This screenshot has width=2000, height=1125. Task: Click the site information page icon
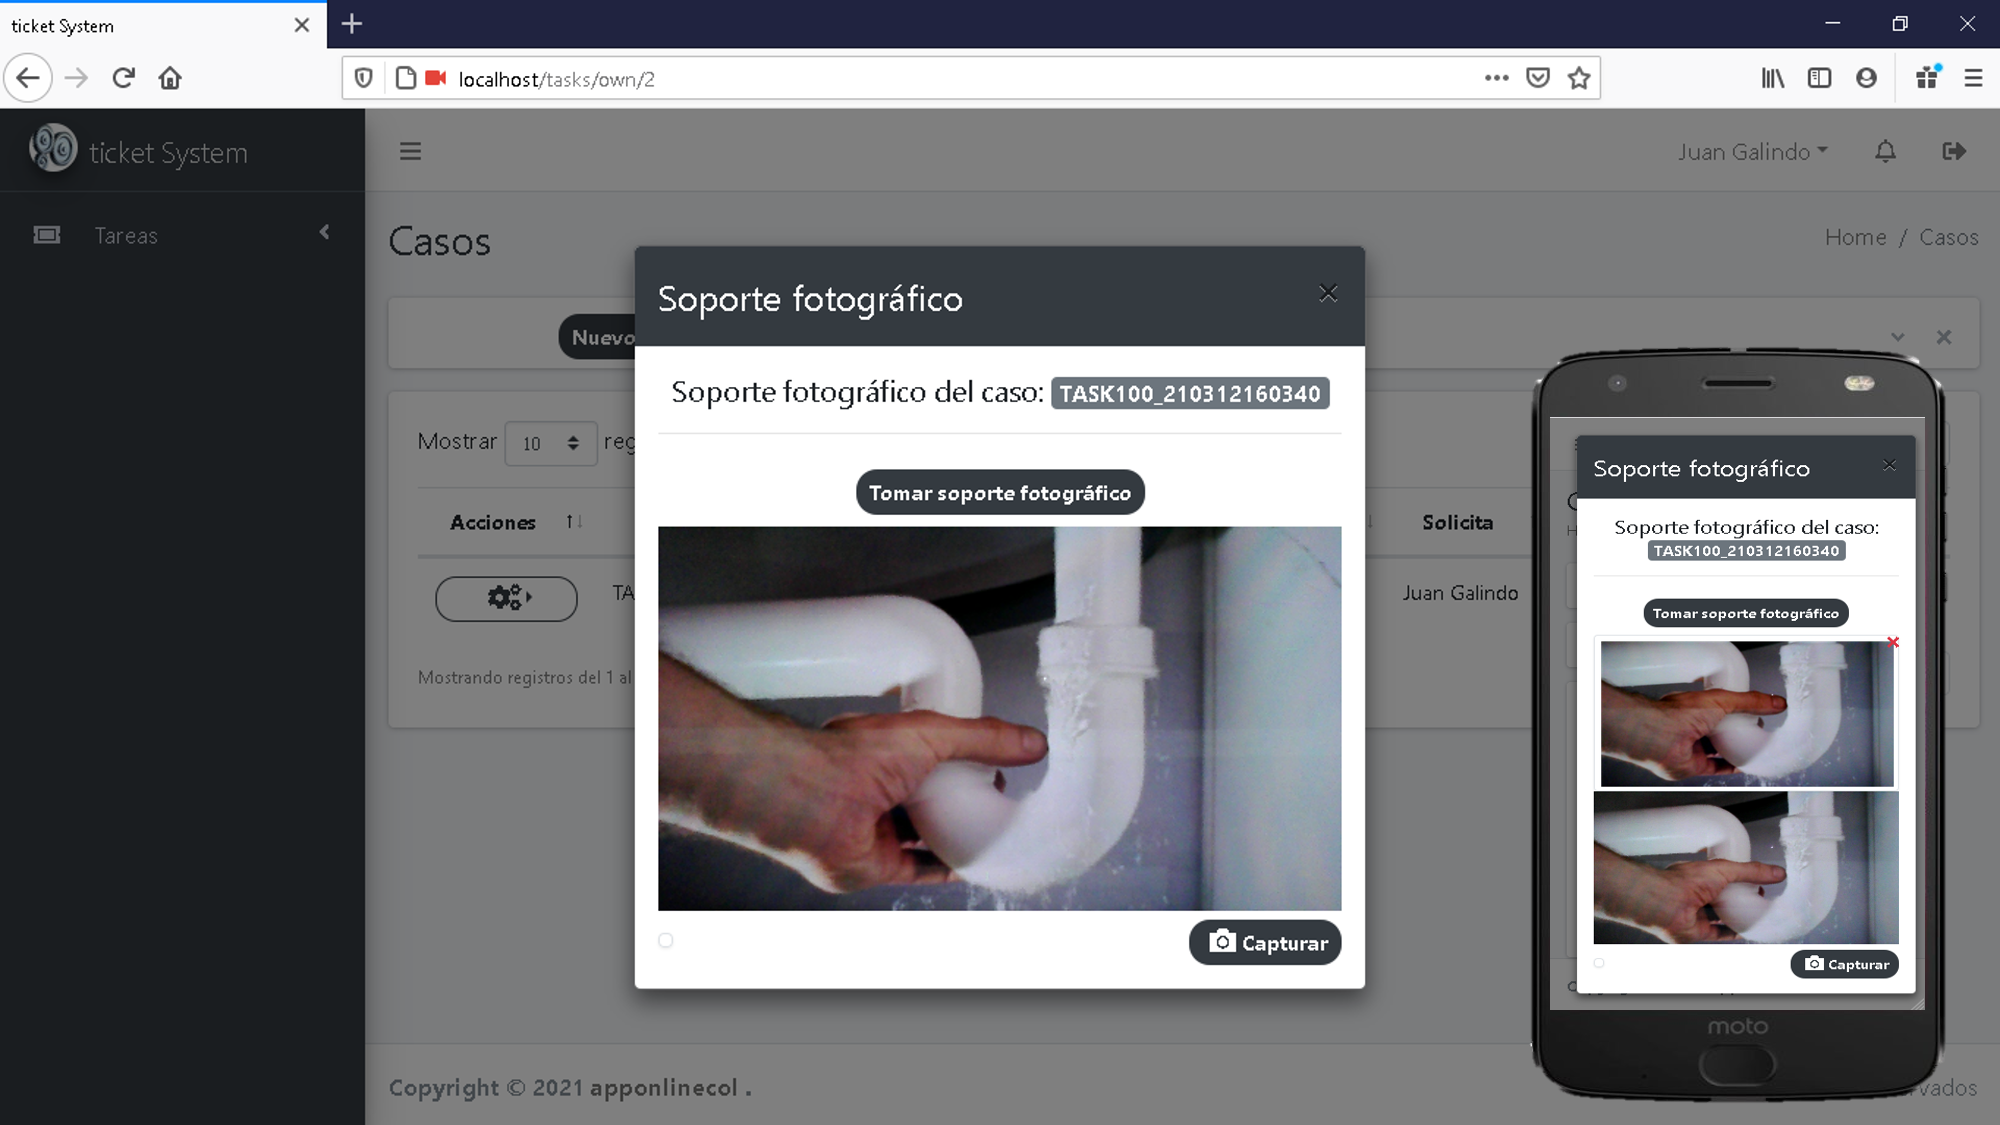pos(405,78)
